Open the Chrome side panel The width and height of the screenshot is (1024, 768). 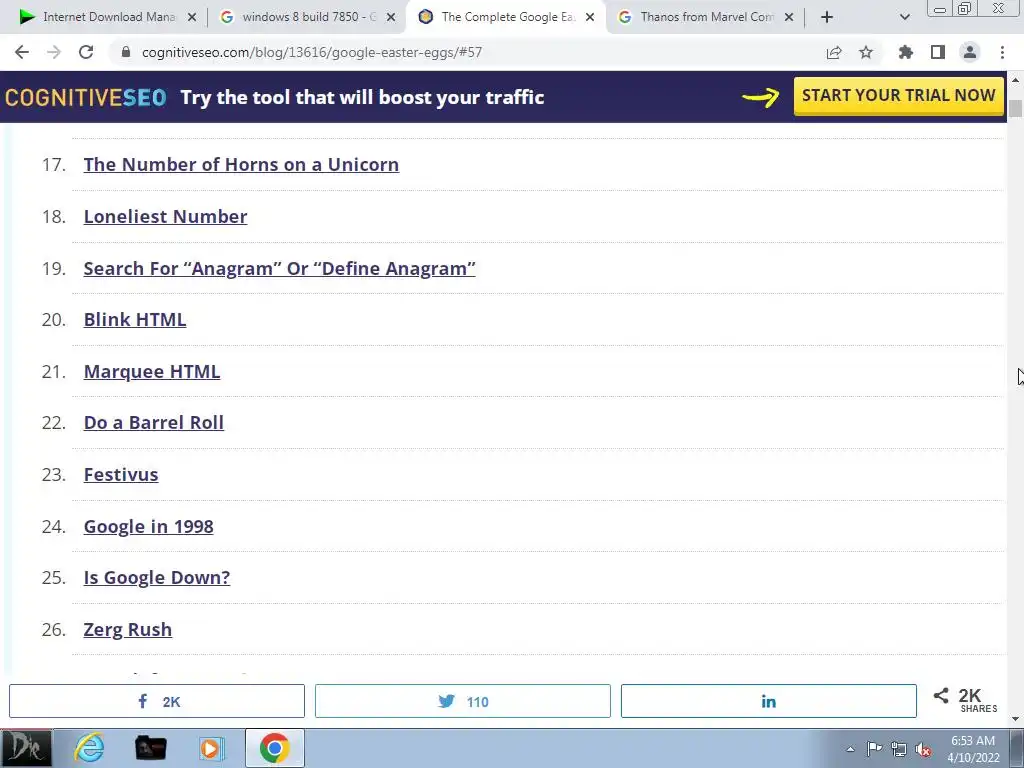(x=938, y=52)
